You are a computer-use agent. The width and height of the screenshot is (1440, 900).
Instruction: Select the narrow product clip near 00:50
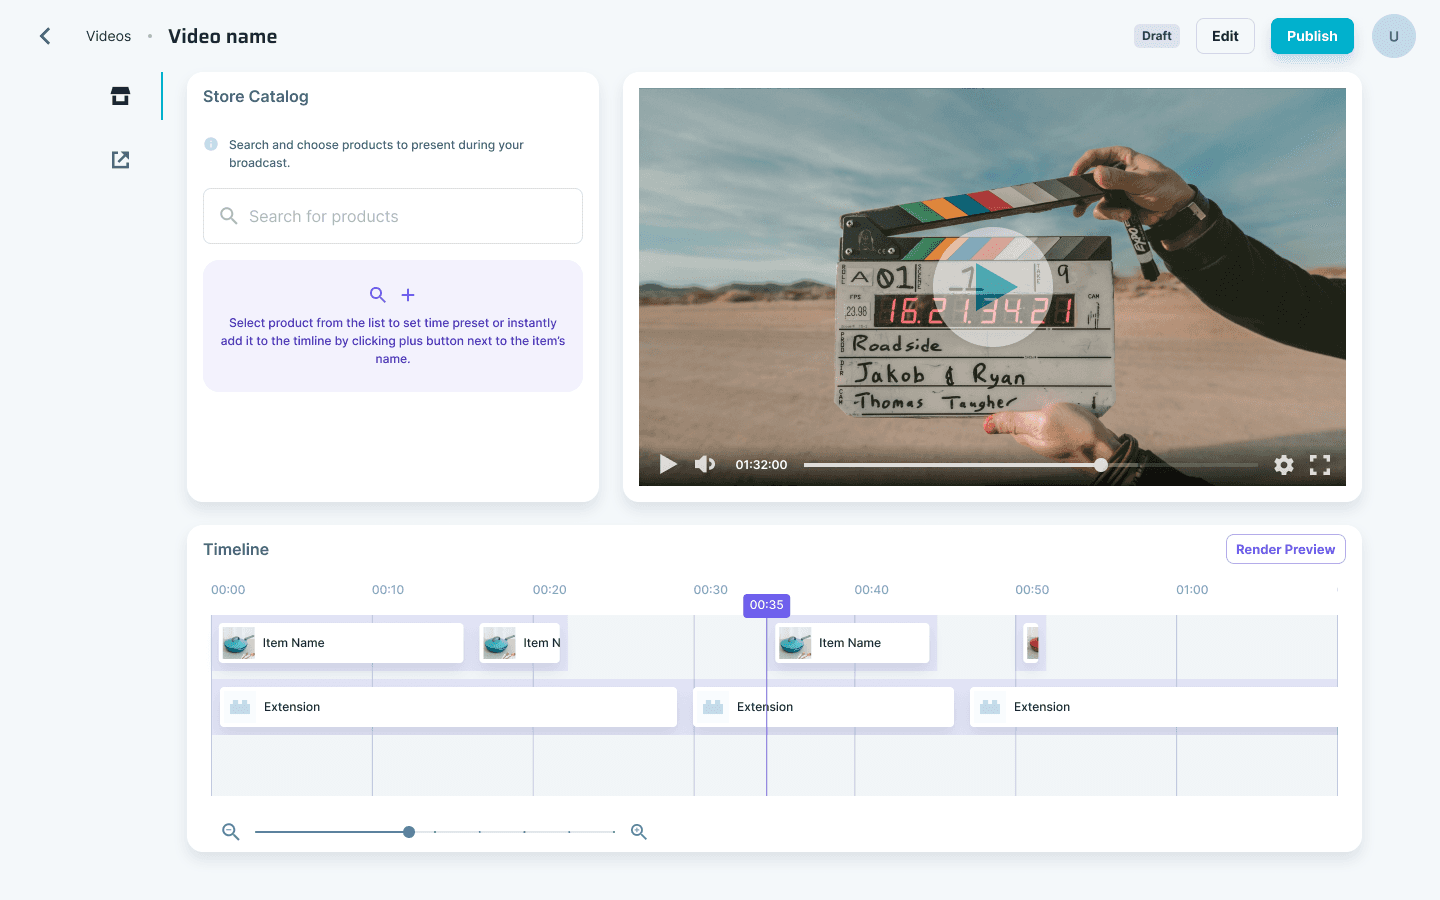coord(1033,643)
